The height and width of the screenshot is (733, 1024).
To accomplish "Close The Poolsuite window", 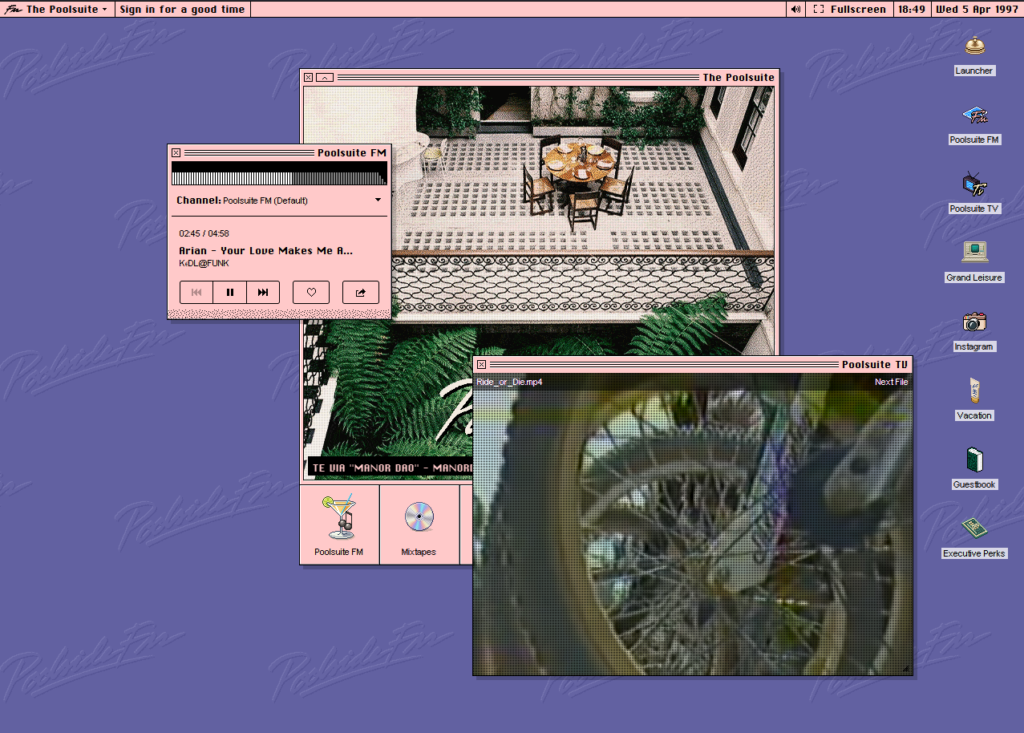I will click(x=308, y=78).
